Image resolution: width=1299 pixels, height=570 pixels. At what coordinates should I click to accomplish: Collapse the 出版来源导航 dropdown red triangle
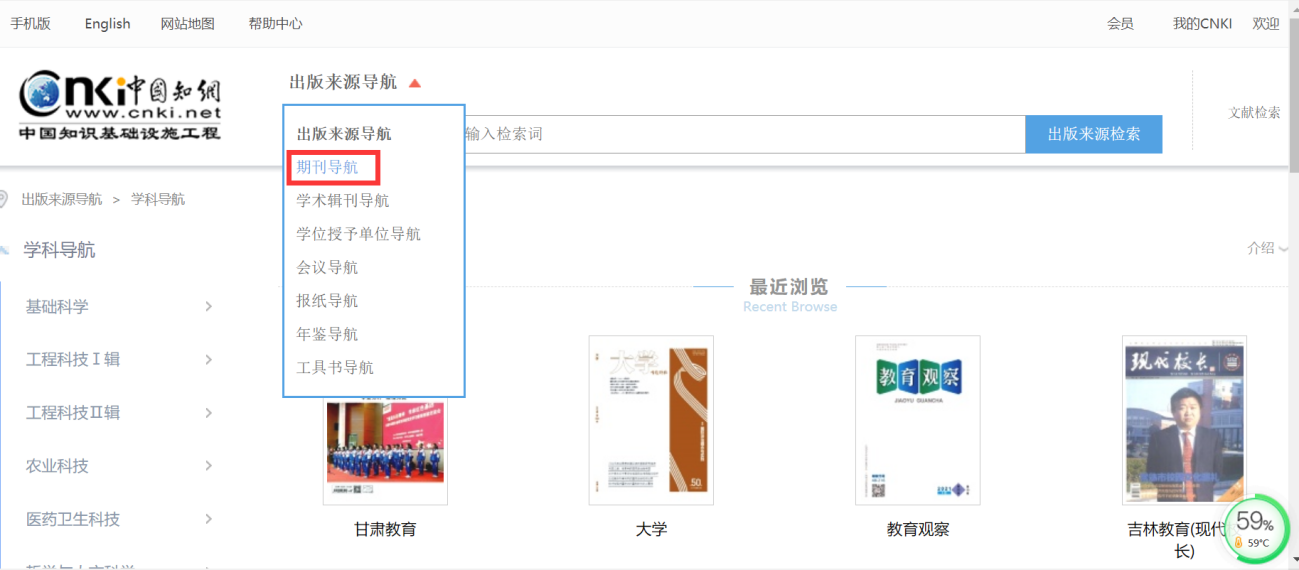click(x=415, y=83)
